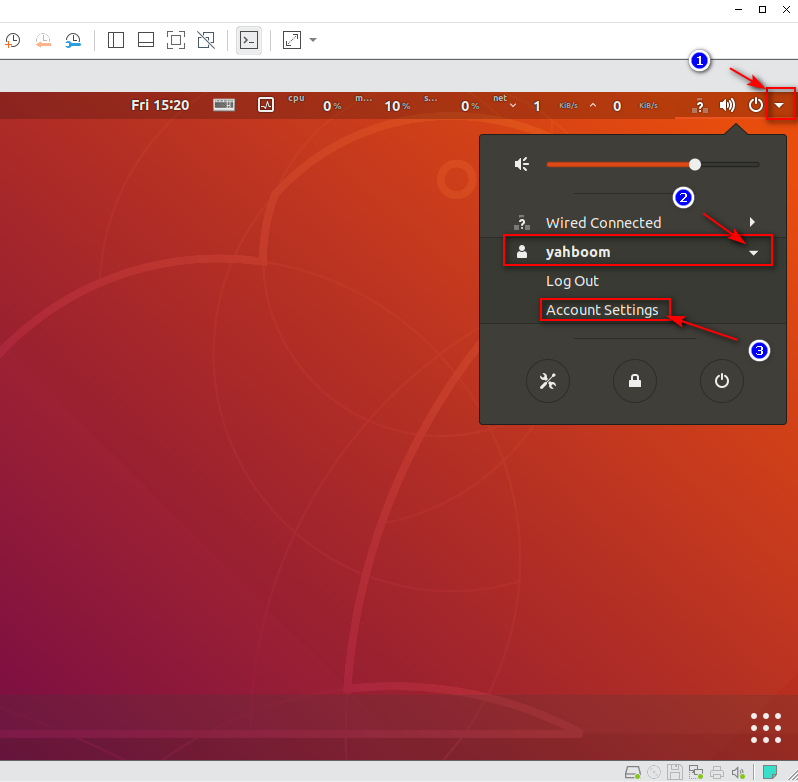Click the network adapter status icon

tap(696, 772)
